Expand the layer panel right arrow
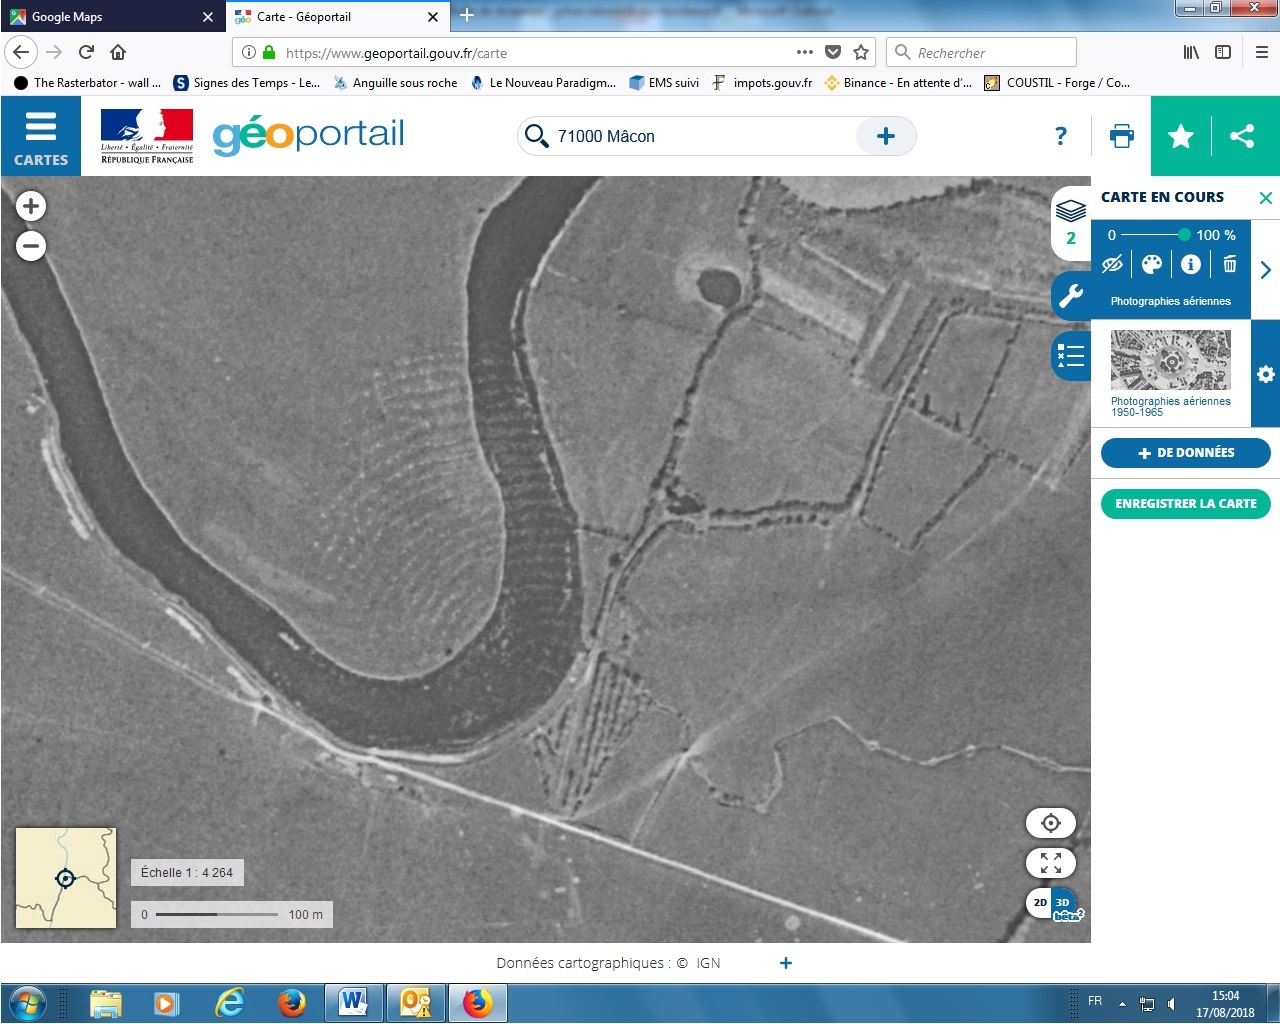 (1266, 269)
